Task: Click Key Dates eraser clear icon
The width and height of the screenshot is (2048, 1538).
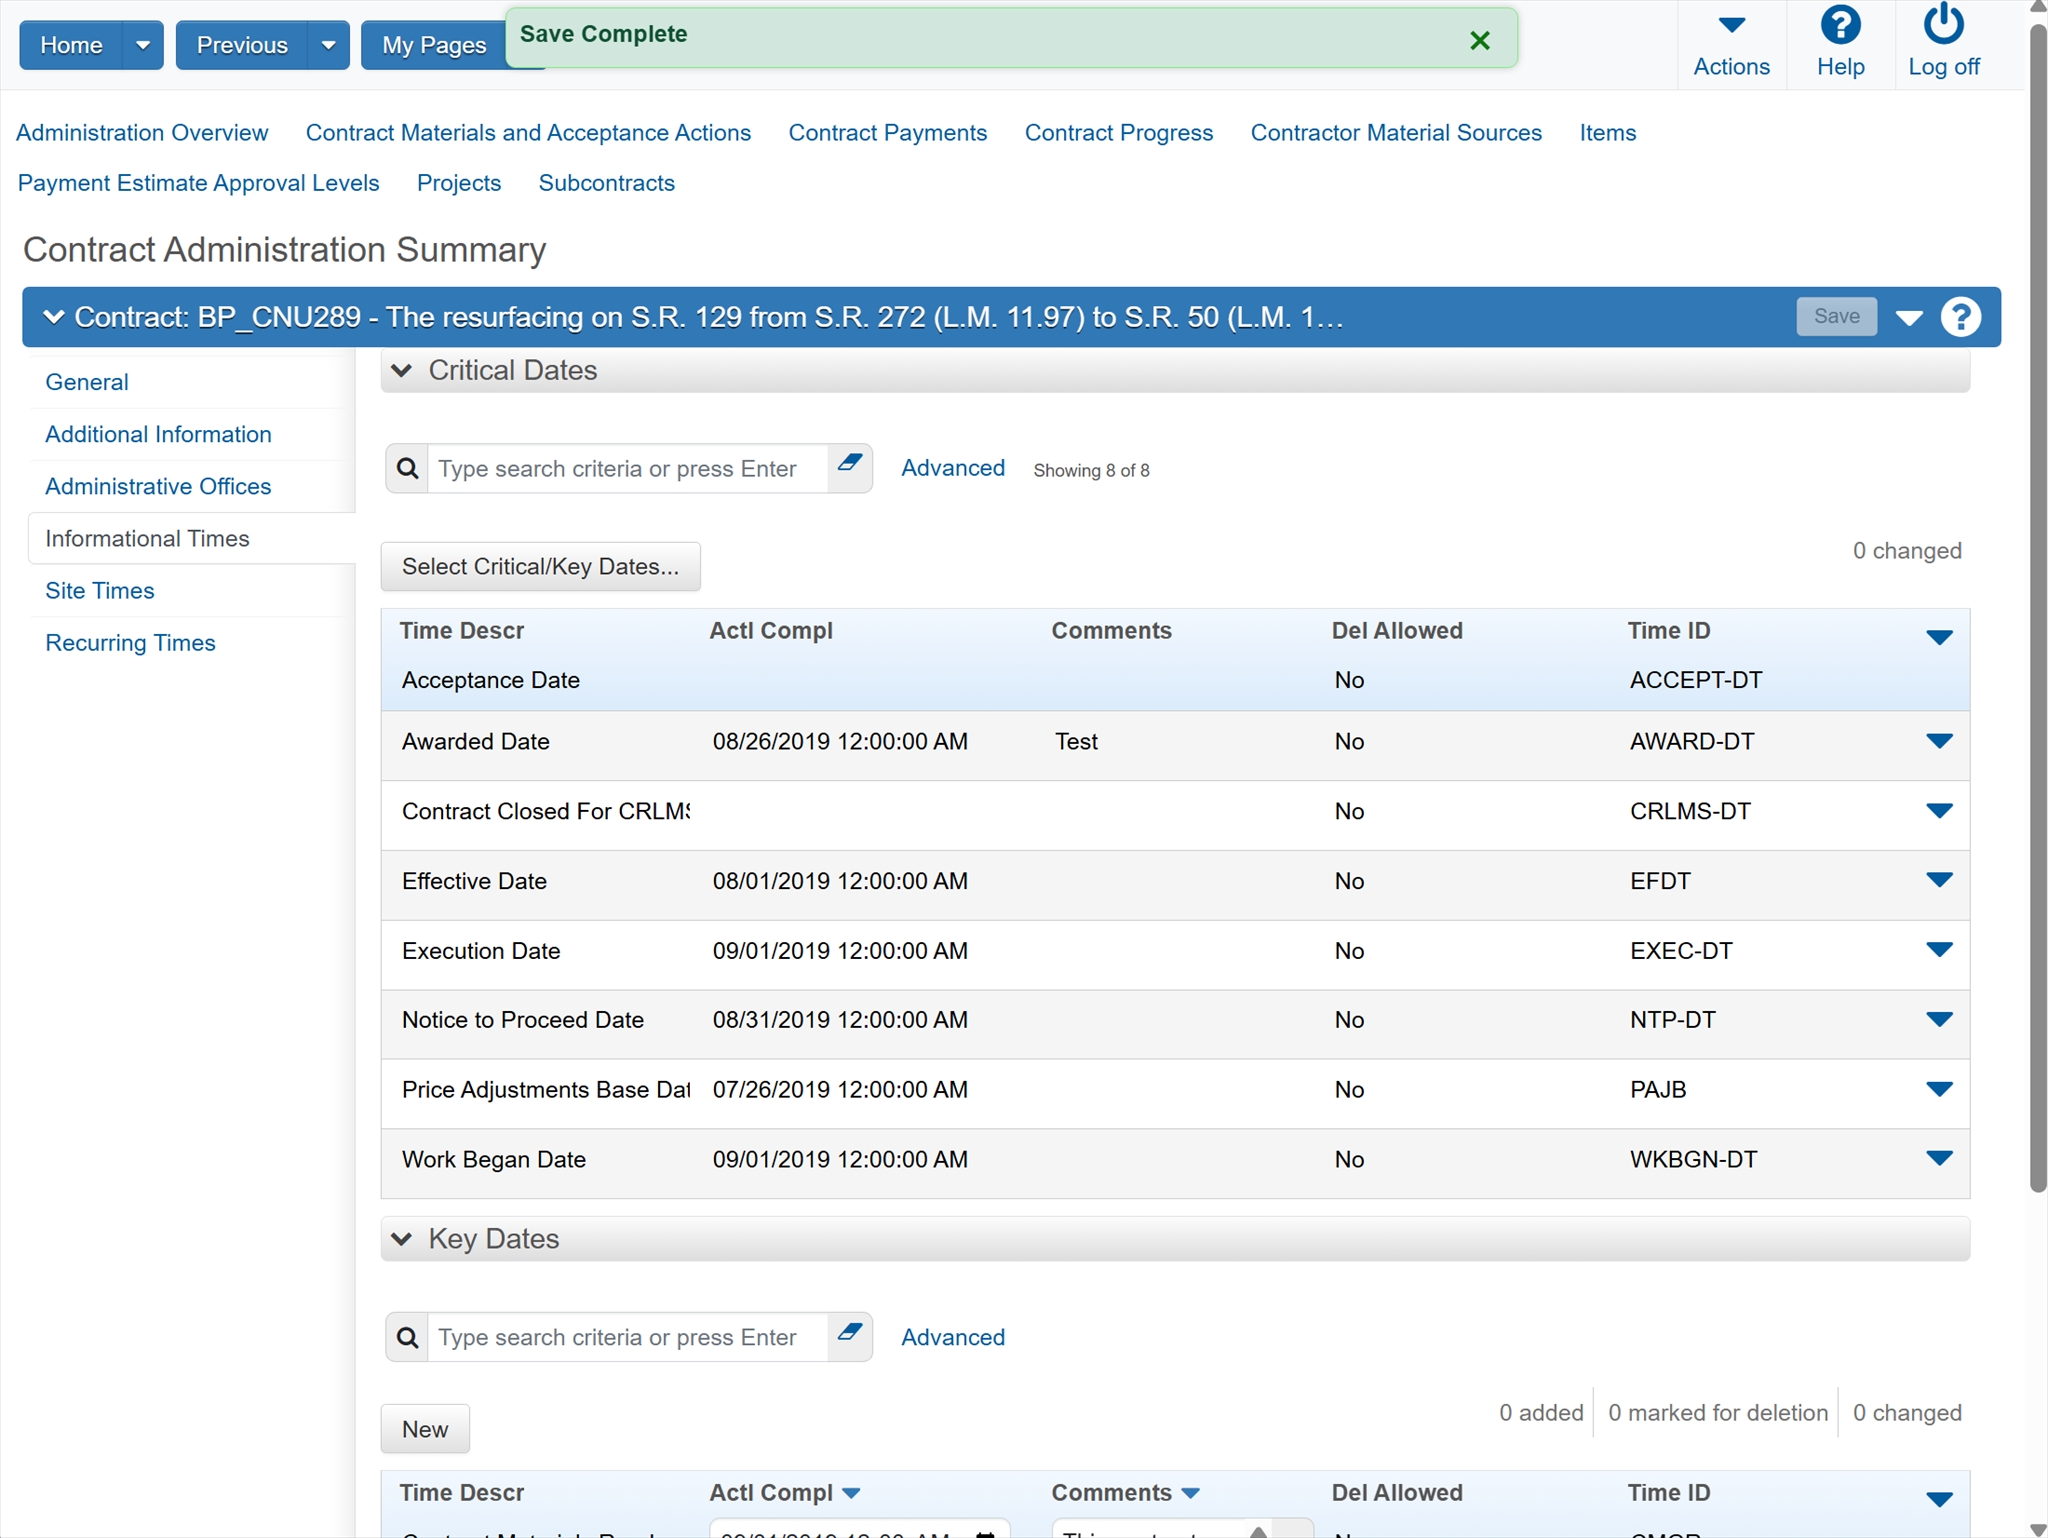Action: click(x=850, y=1334)
